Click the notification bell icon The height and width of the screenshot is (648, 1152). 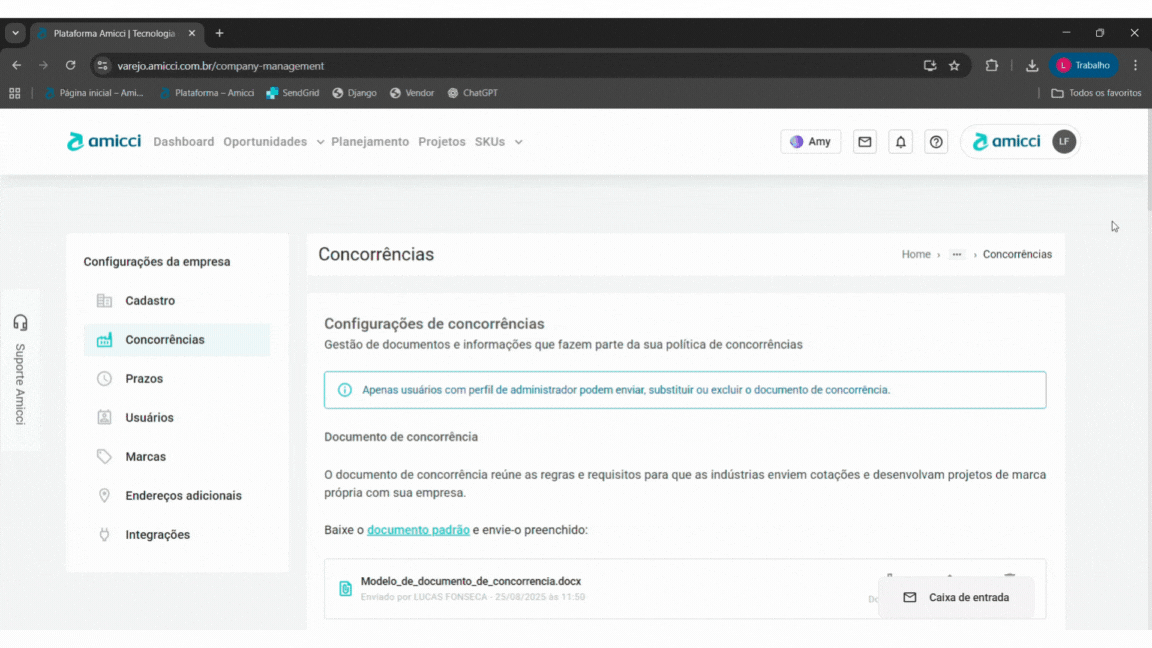pyautogui.click(x=900, y=141)
